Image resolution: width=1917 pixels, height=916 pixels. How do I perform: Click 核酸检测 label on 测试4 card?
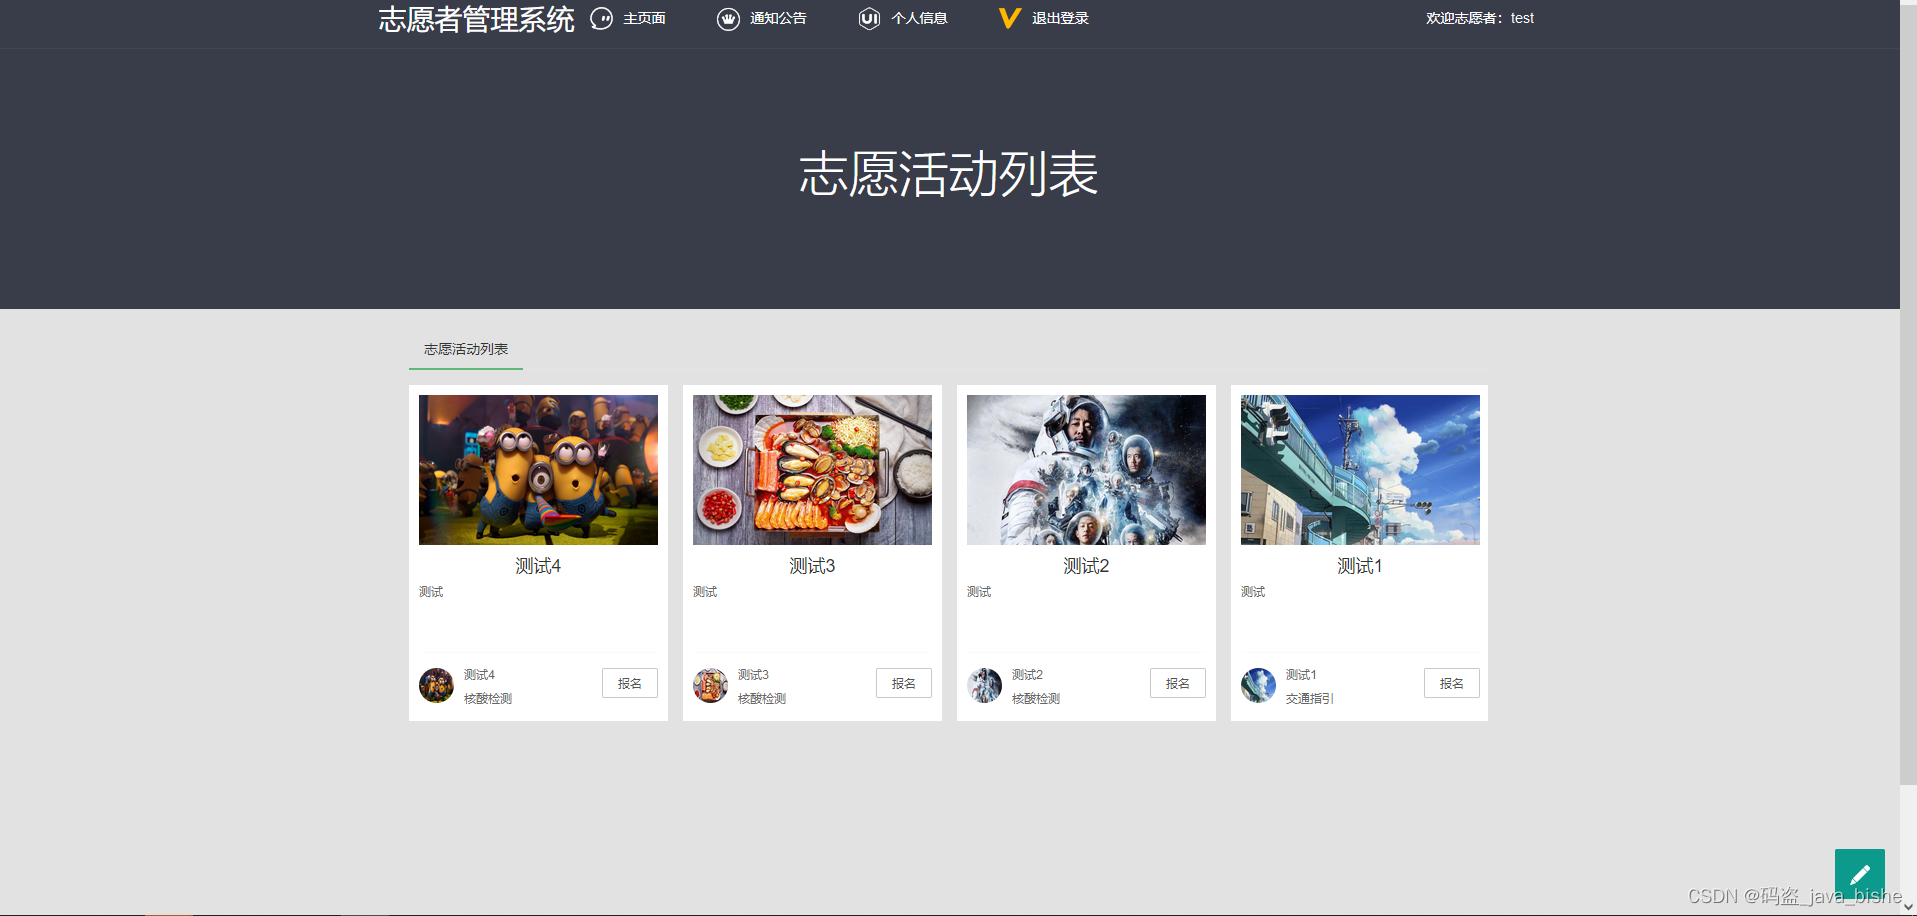point(488,699)
